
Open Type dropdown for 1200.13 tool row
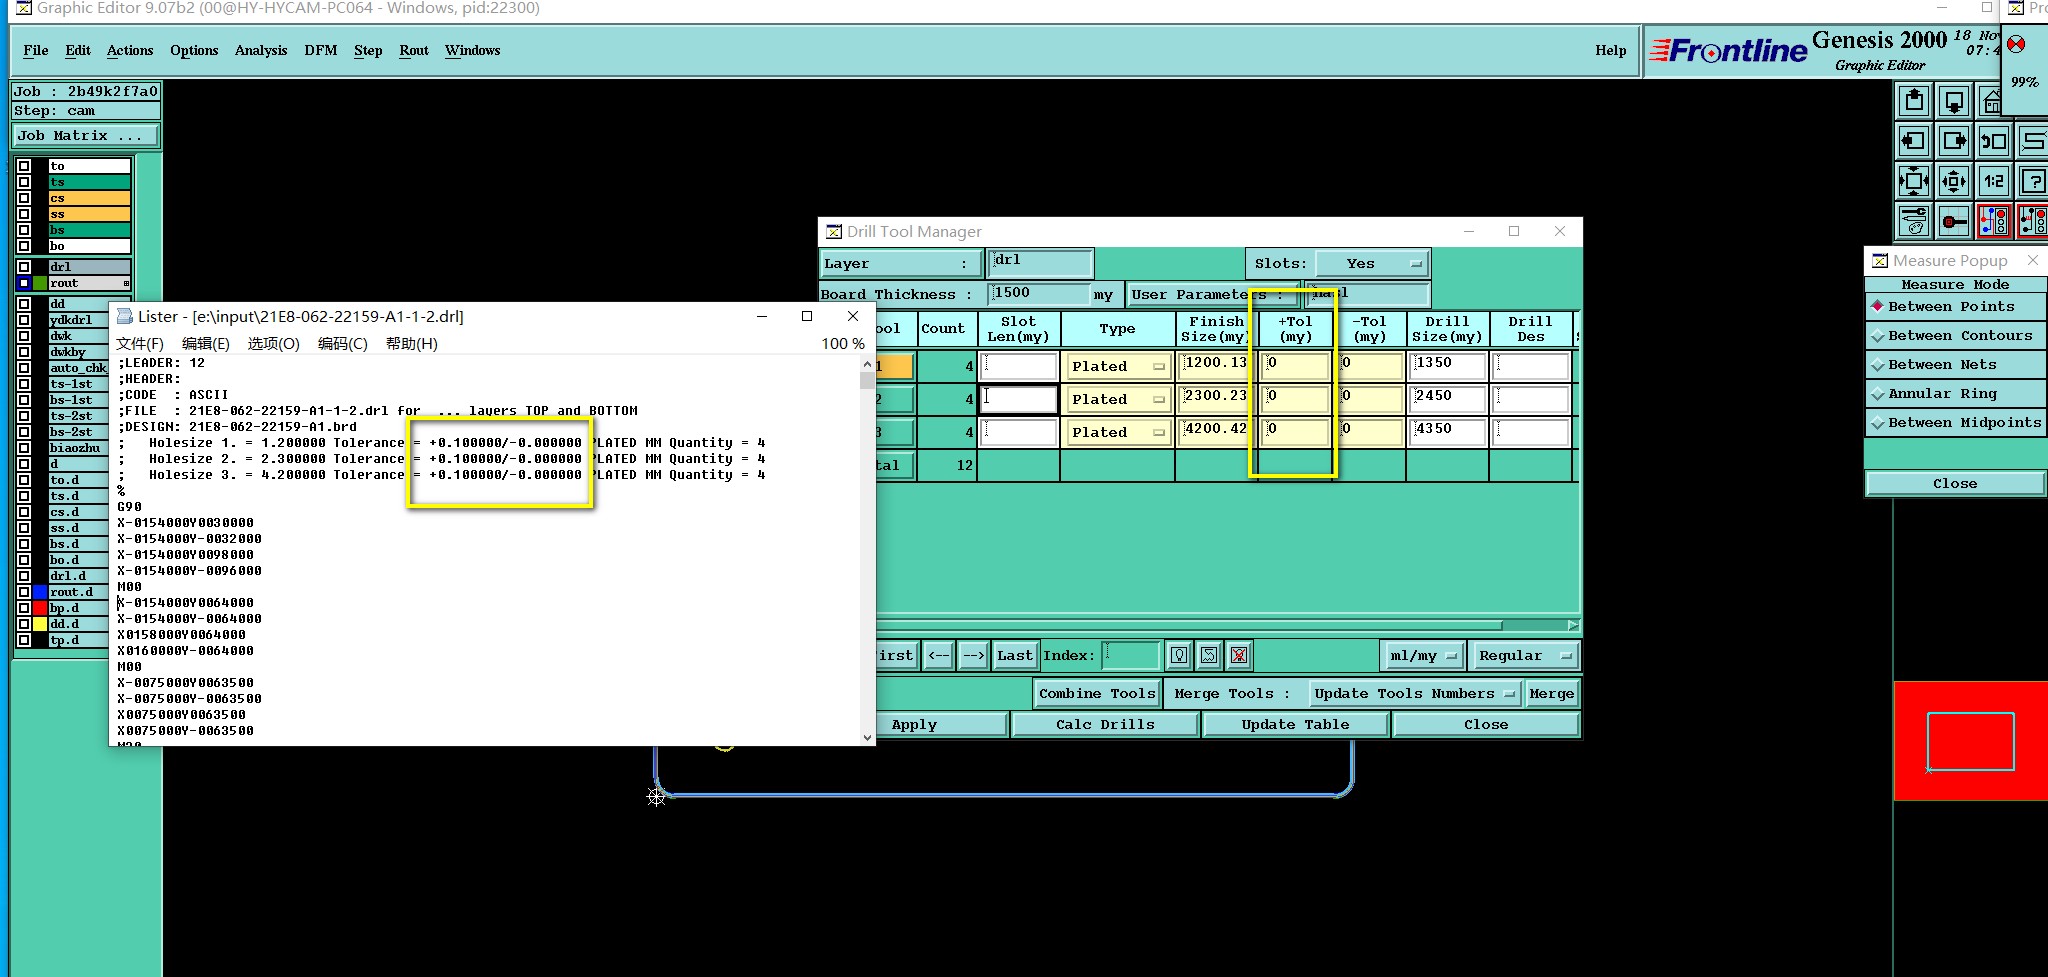coord(1118,367)
